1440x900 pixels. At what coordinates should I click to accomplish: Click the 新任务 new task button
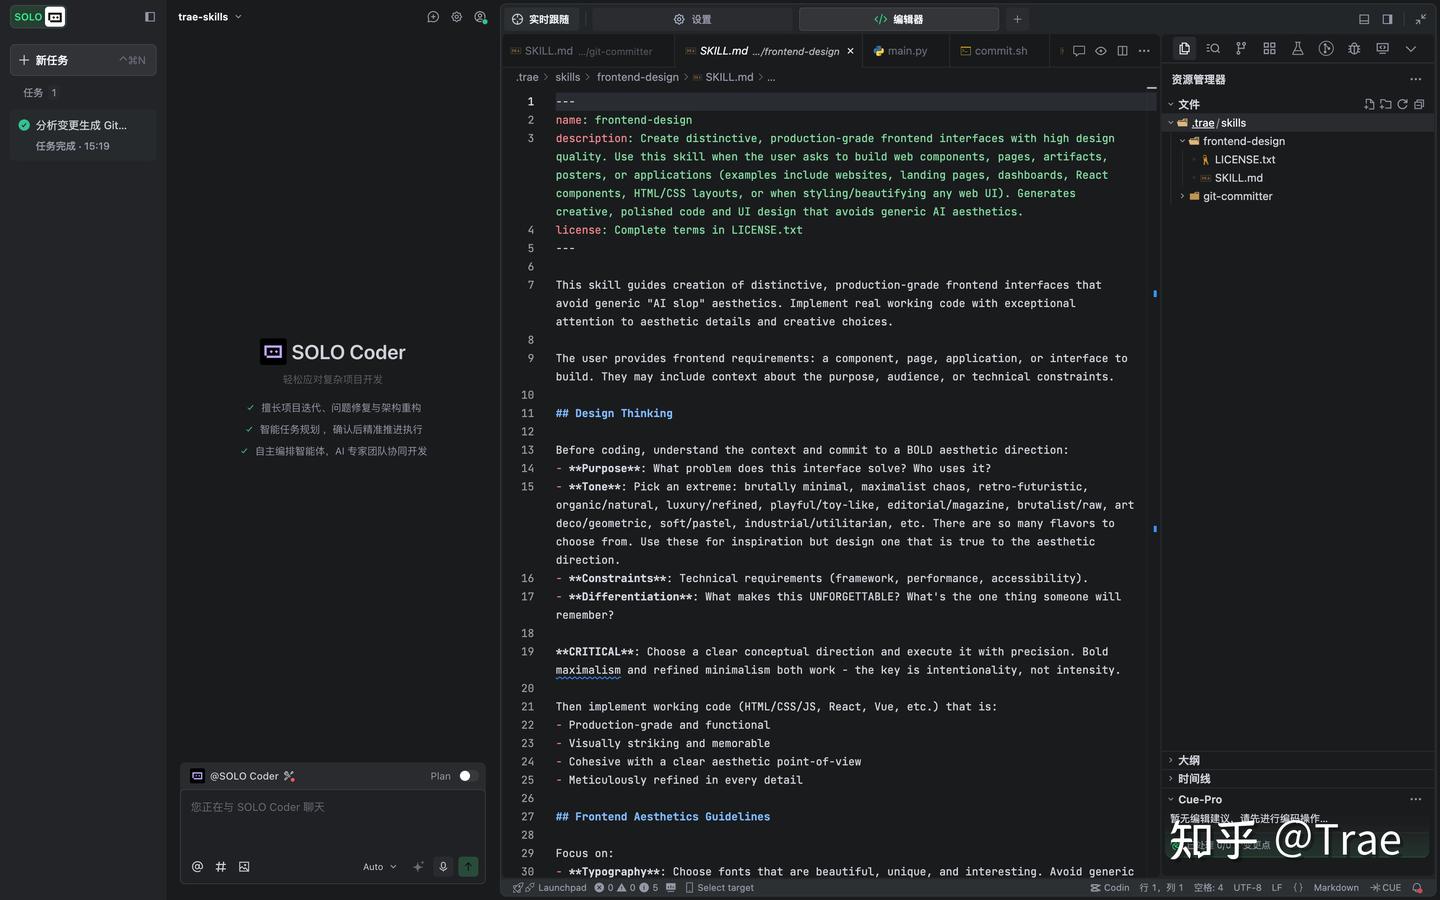tap(83, 60)
